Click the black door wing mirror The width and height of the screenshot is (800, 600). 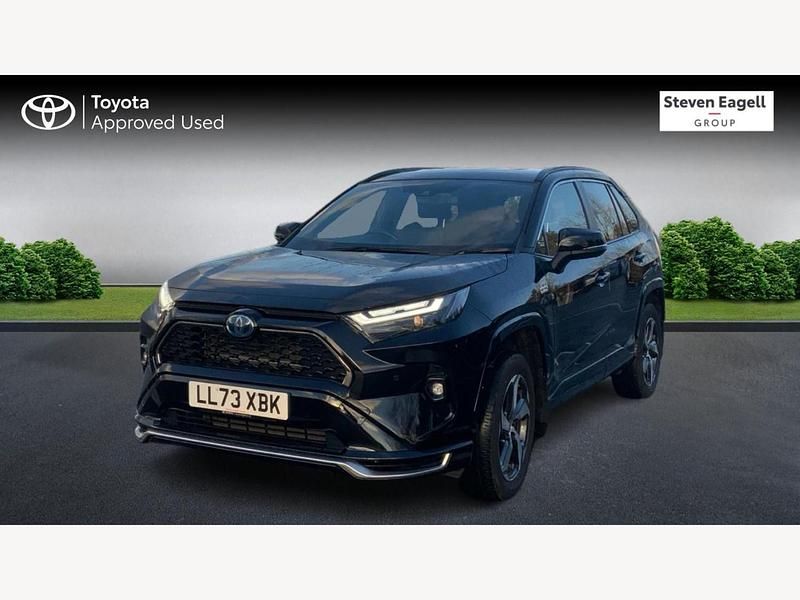579,246
